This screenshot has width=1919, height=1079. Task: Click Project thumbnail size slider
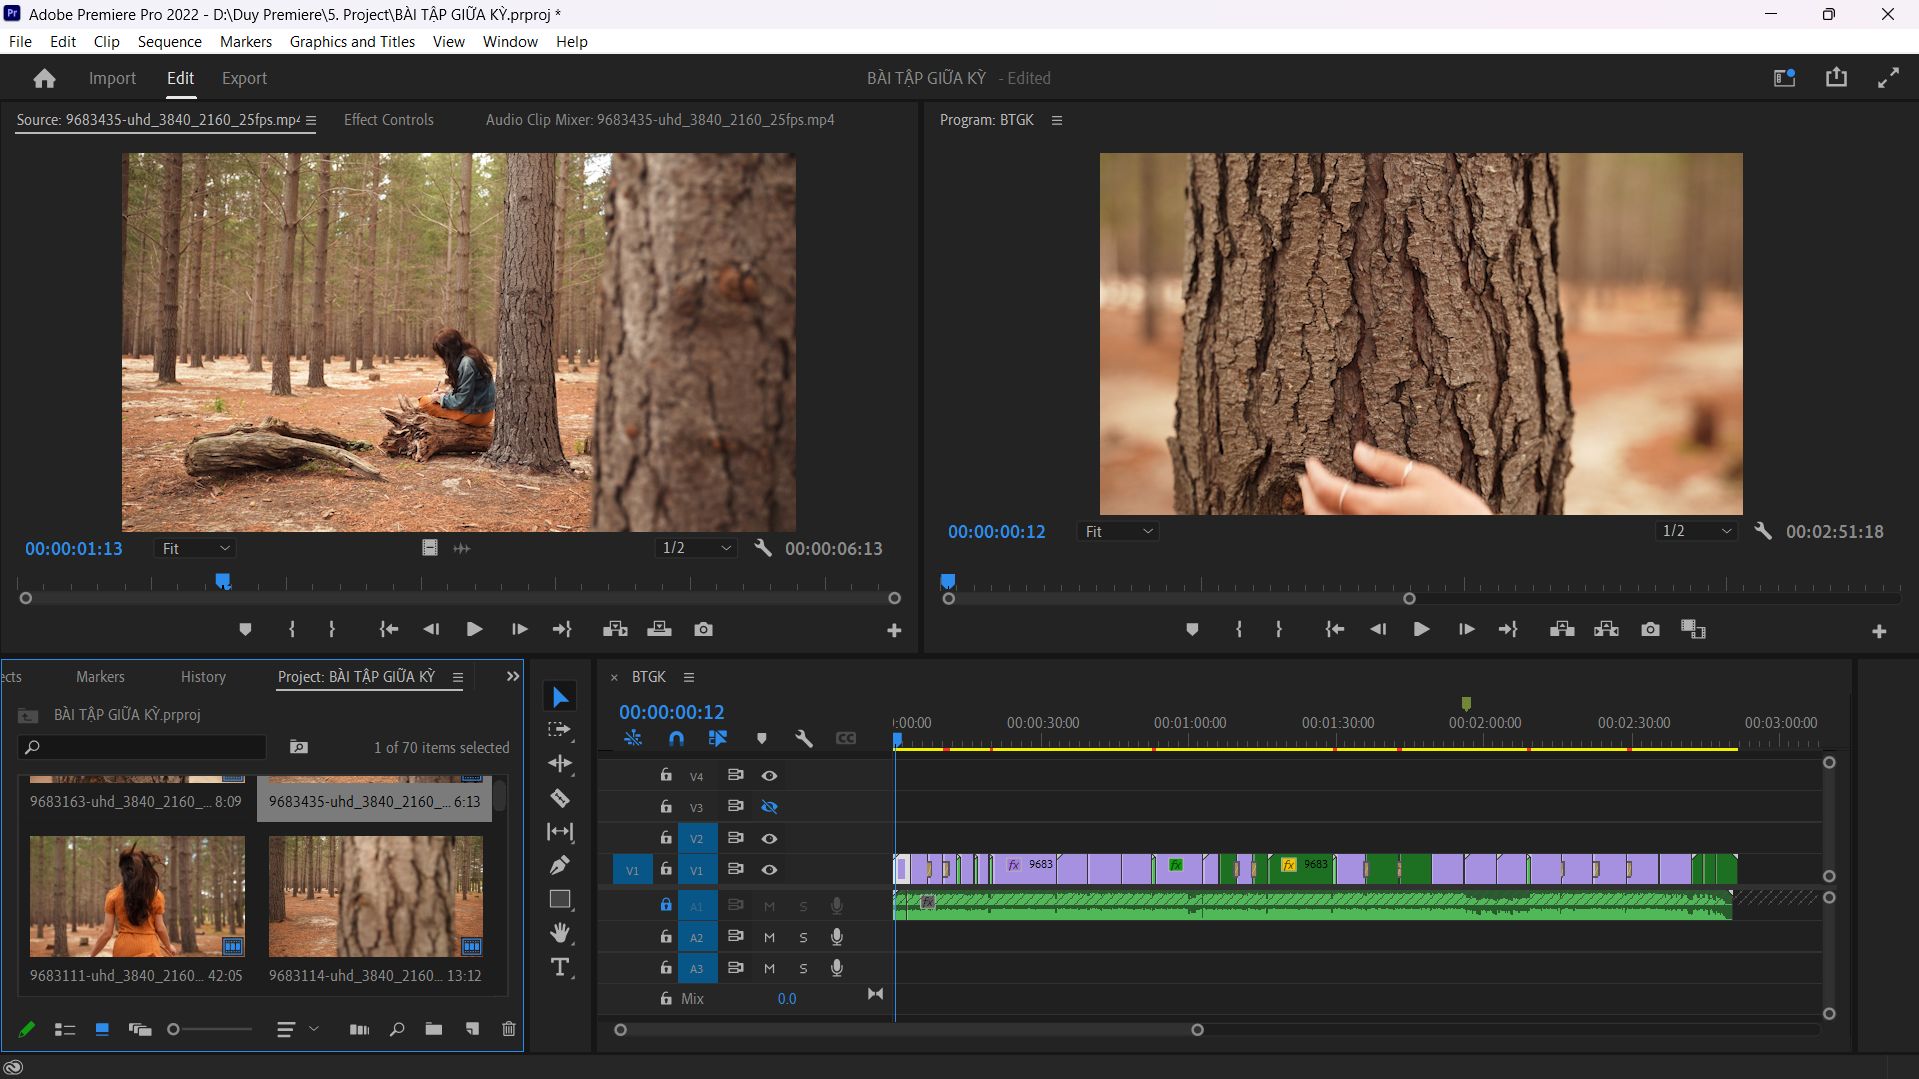[x=210, y=1029]
